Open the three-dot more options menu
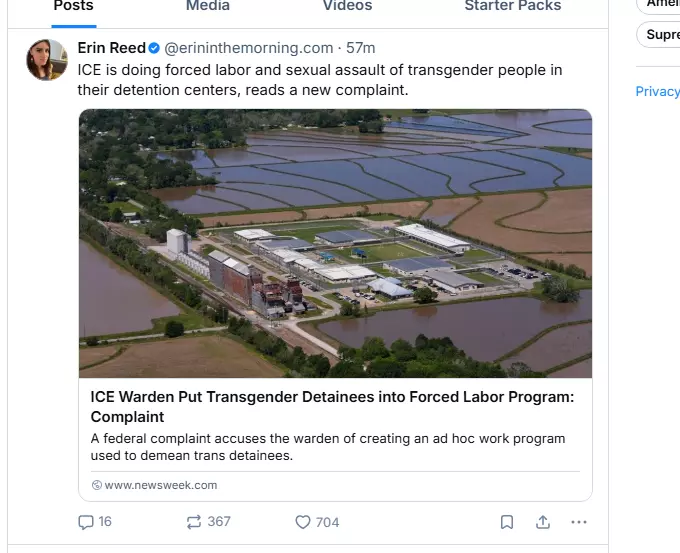This screenshot has width=680, height=553. (579, 522)
